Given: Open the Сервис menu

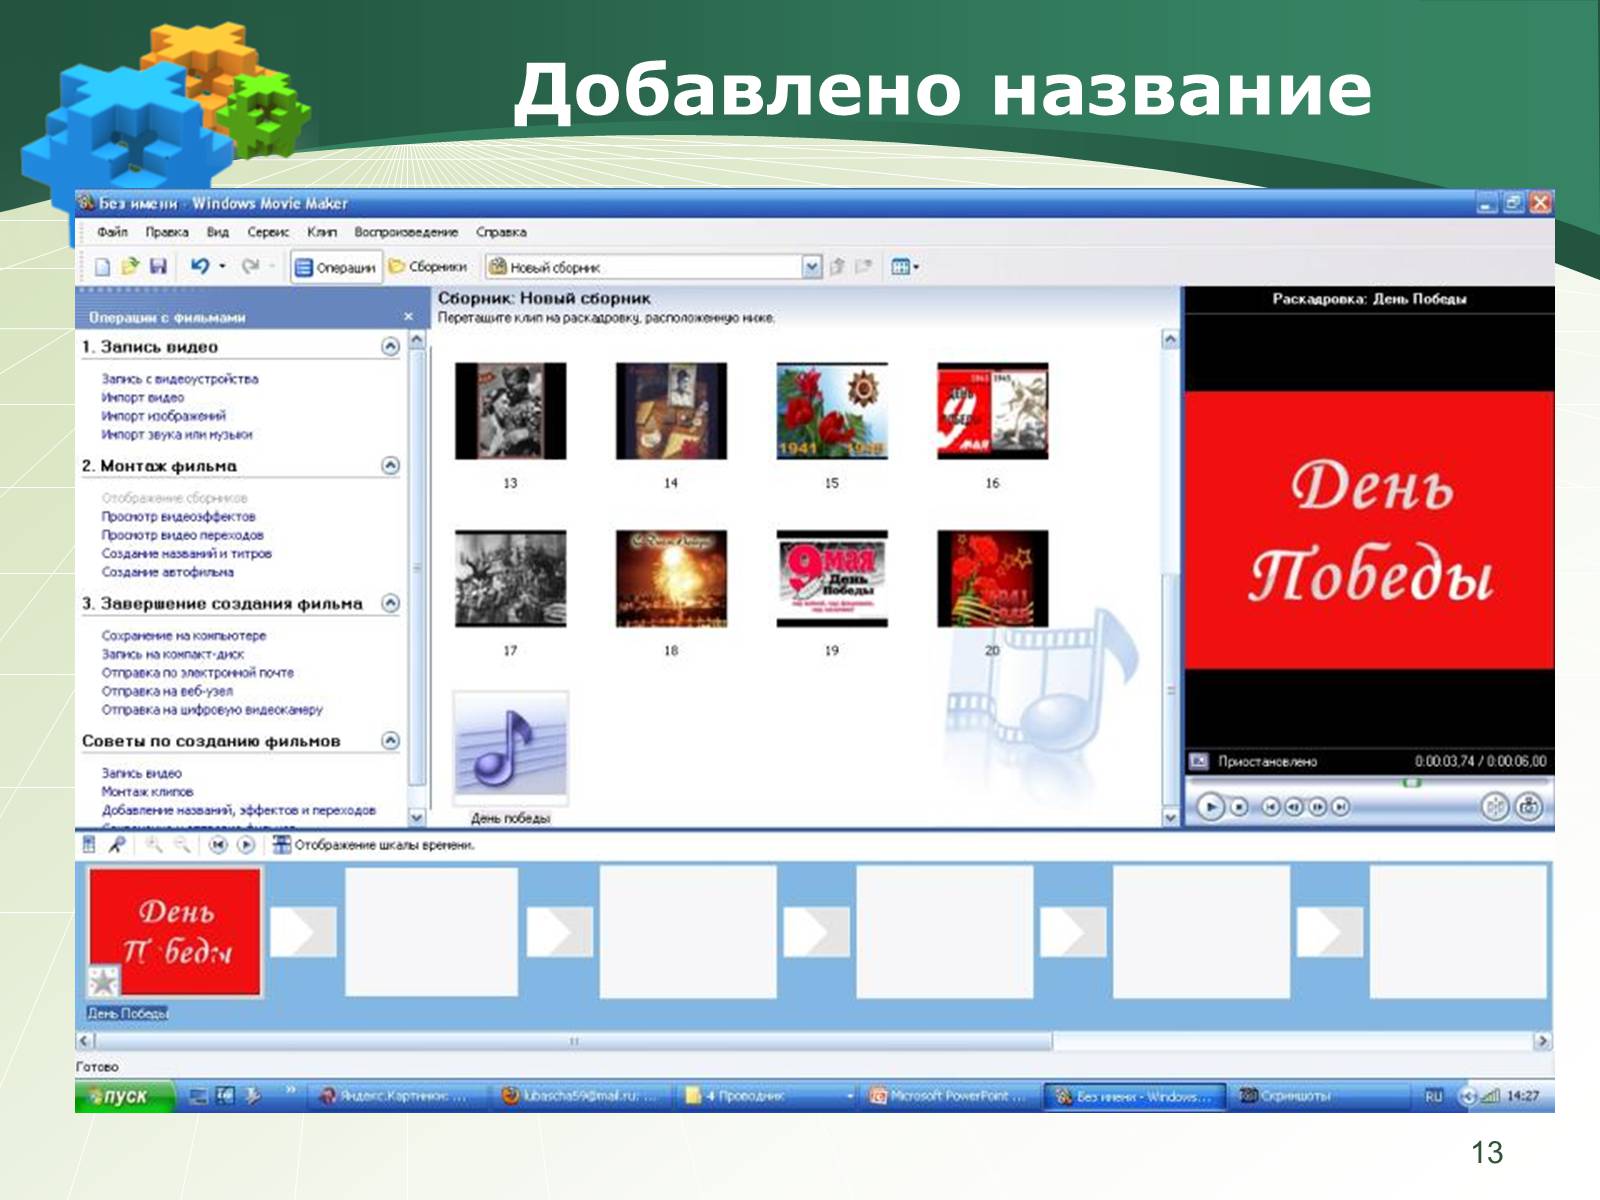Looking at the screenshot, I should pos(268,232).
